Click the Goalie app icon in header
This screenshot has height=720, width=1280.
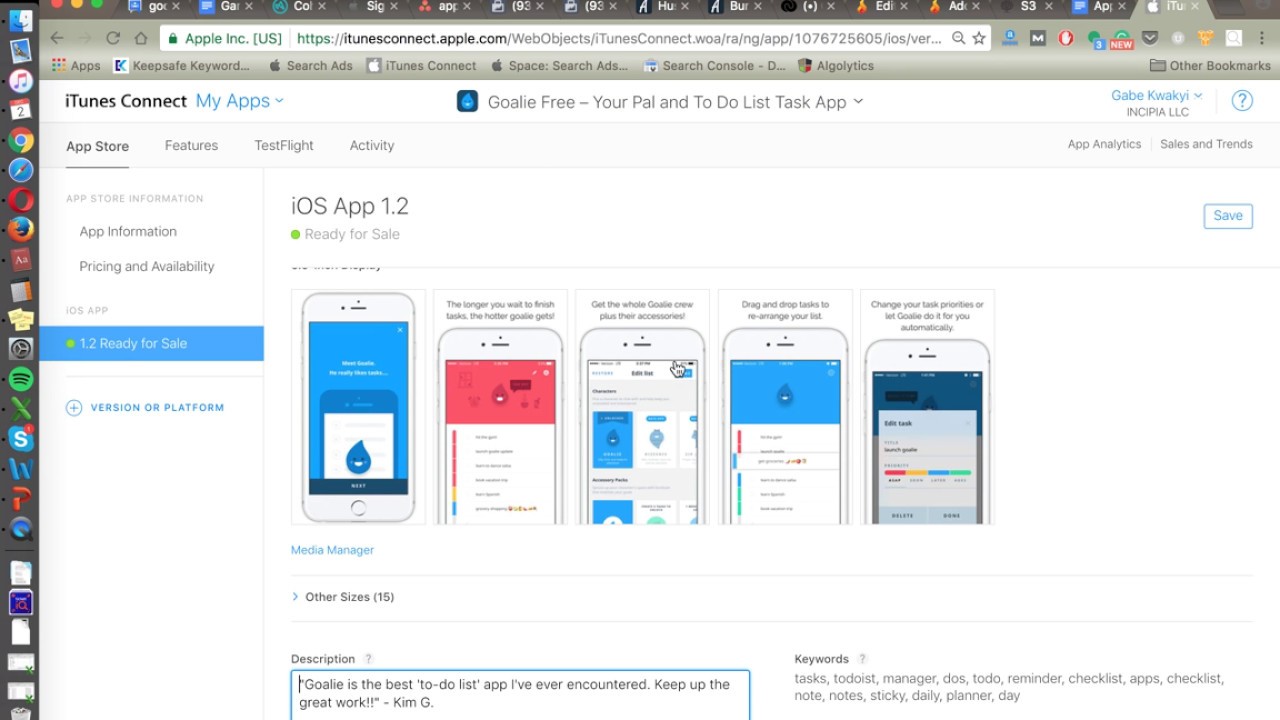(467, 101)
